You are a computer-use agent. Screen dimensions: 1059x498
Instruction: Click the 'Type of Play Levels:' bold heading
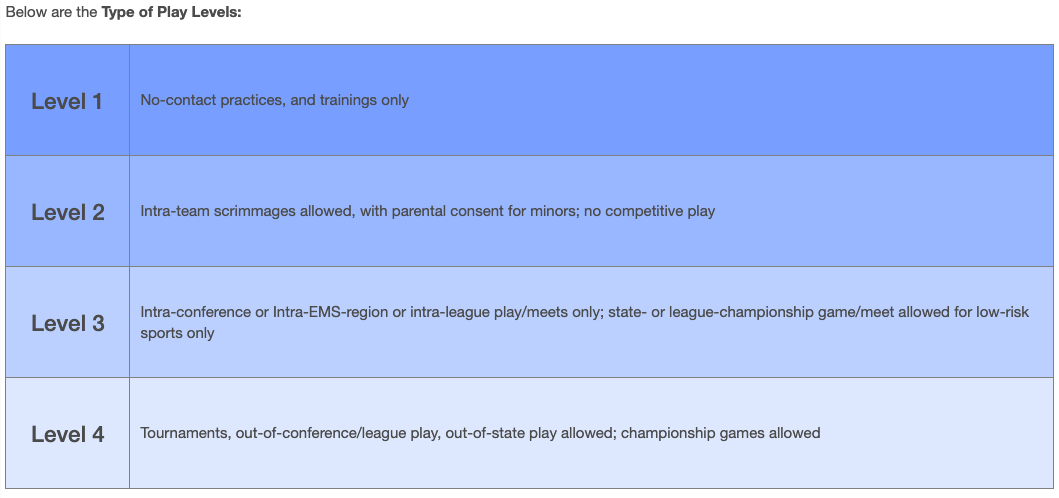[171, 13]
